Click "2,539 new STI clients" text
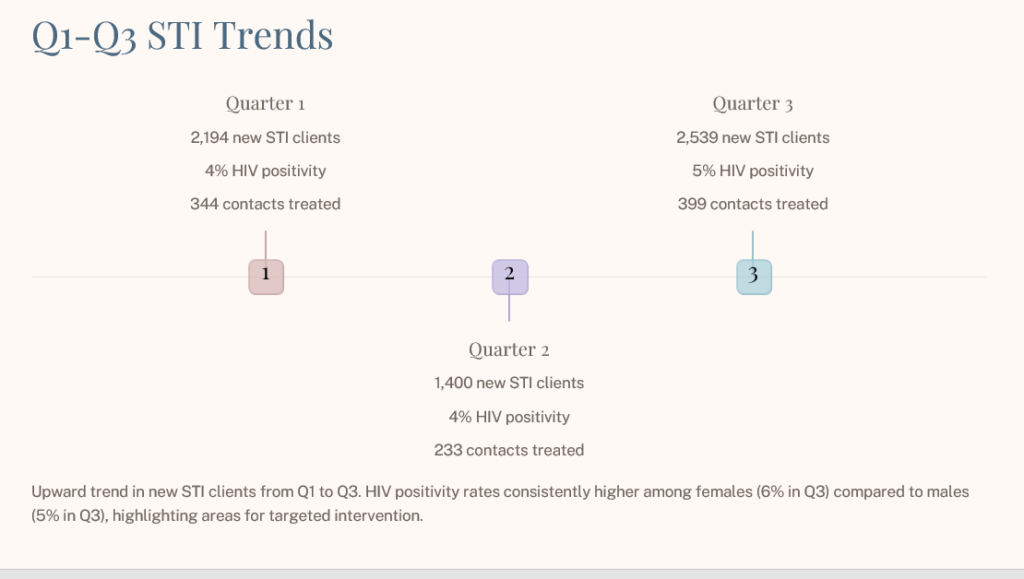This screenshot has height=579, width=1024. tap(753, 137)
